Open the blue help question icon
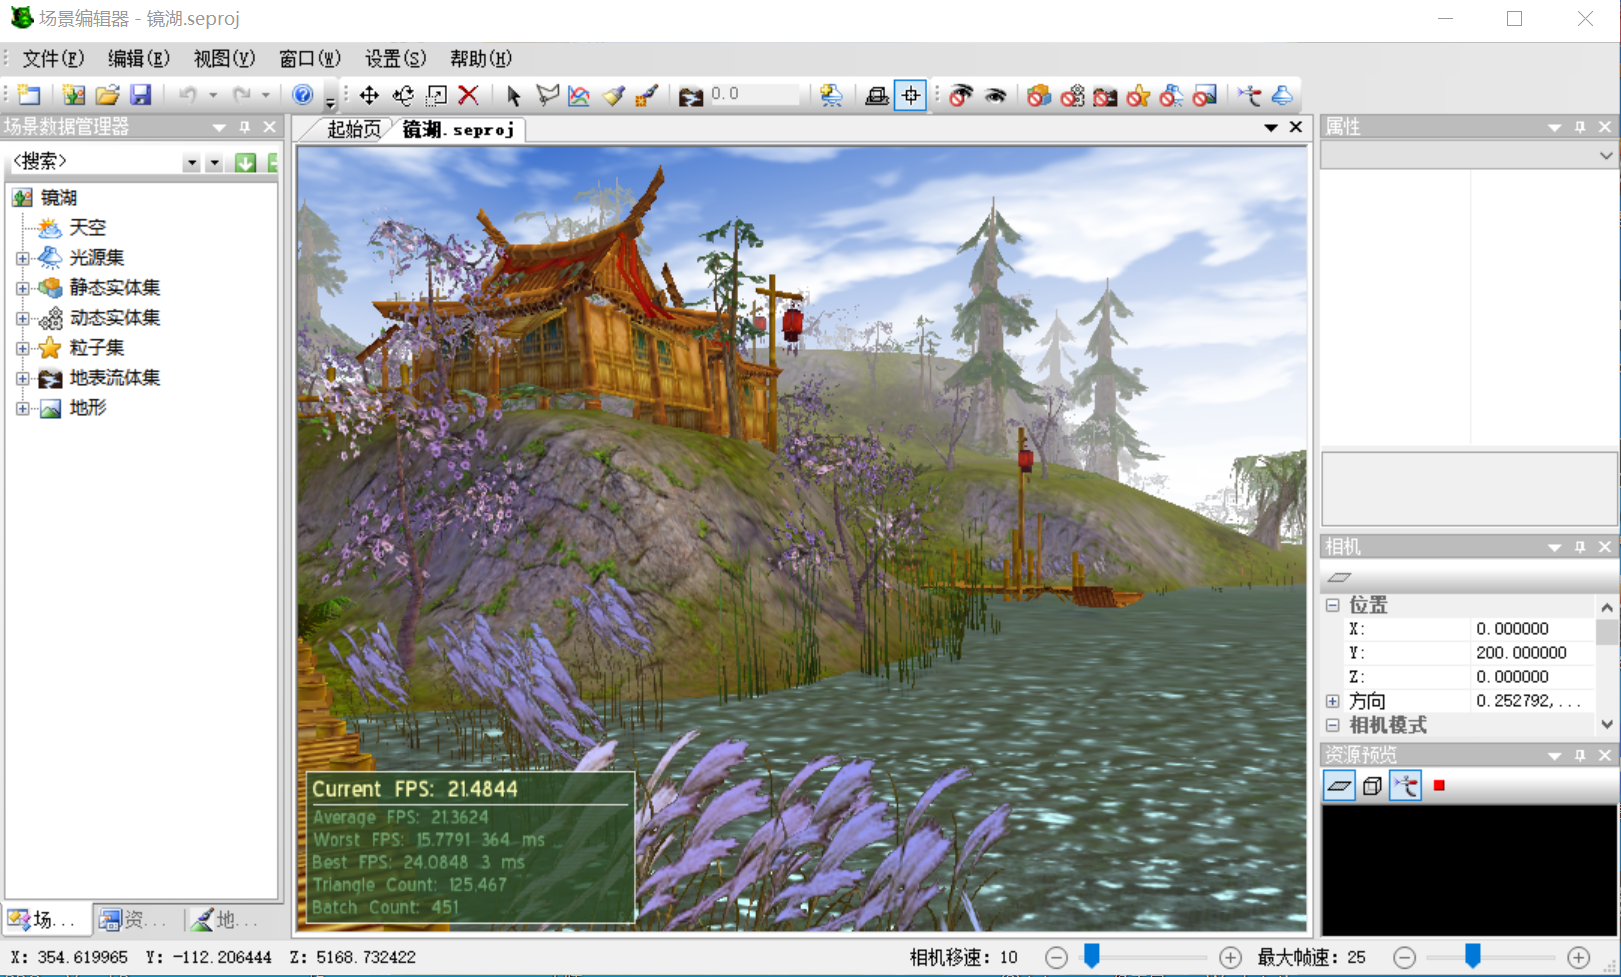1621x977 pixels. 302,95
